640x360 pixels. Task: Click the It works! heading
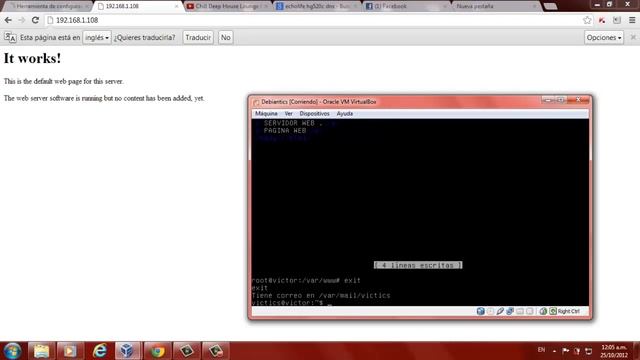[x=32, y=58]
